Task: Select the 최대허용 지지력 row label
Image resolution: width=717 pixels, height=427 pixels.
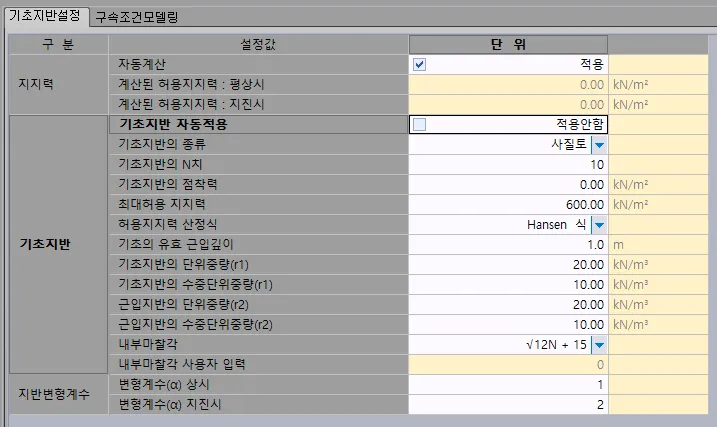Action: [x=258, y=205]
